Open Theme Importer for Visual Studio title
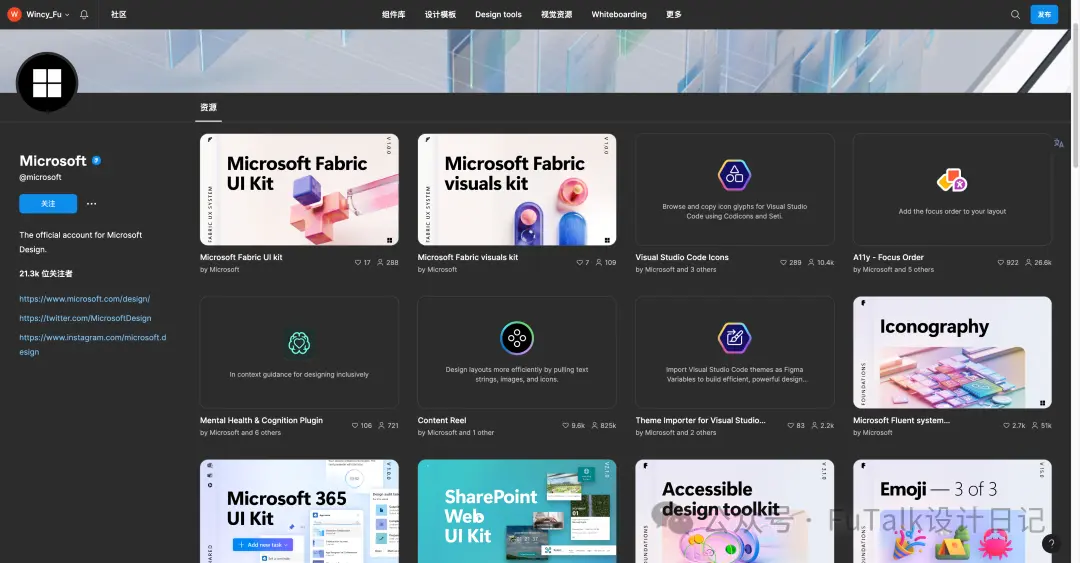This screenshot has height=563, width=1080. click(x=700, y=420)
